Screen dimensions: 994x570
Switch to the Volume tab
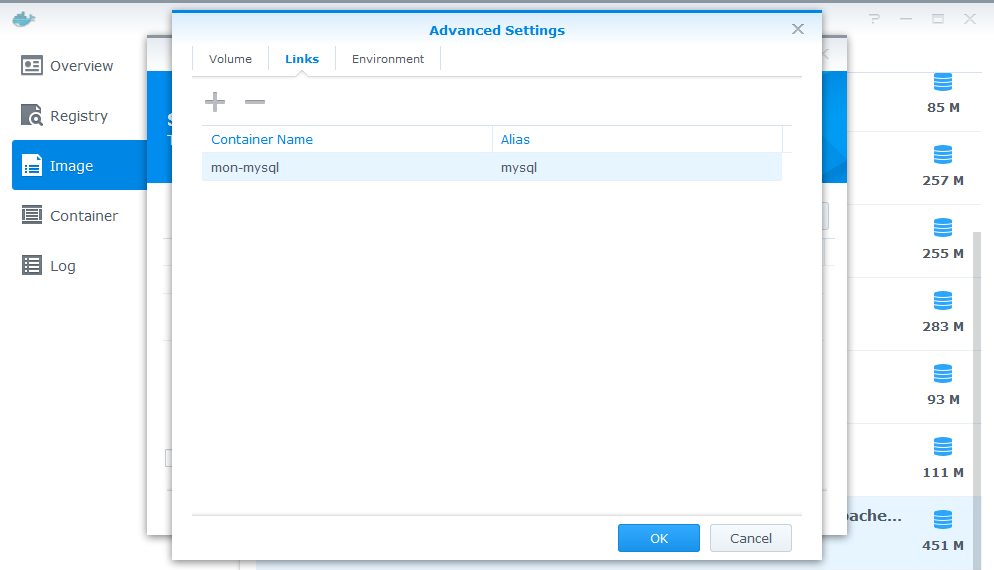point(230,59)
